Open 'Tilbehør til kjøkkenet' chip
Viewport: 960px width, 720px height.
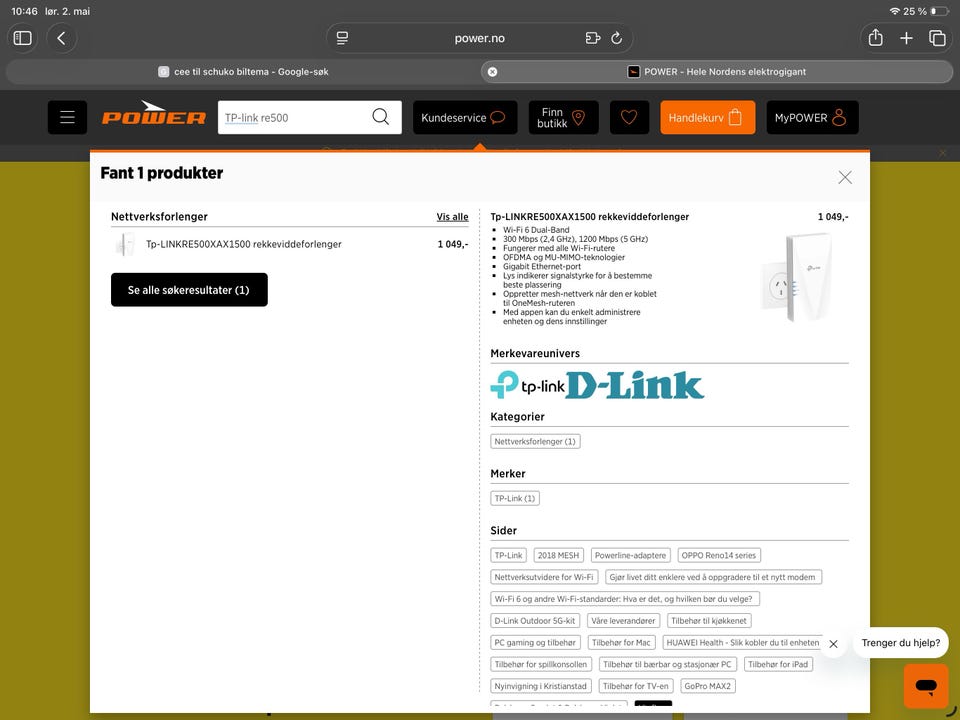pyautogui.click(x=709, y=621)
